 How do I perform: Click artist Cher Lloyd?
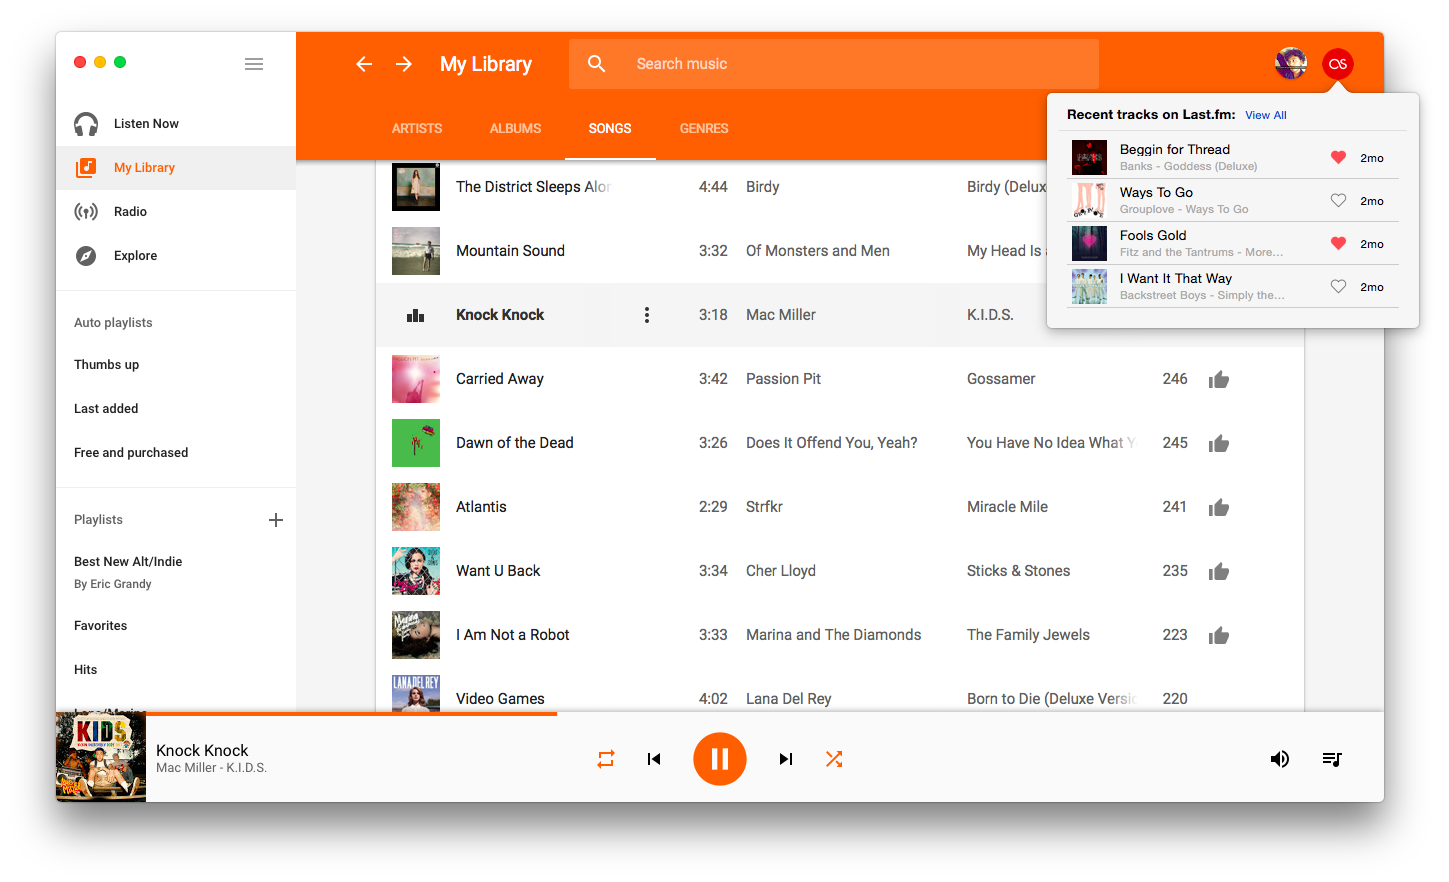(x=781, y=571)
